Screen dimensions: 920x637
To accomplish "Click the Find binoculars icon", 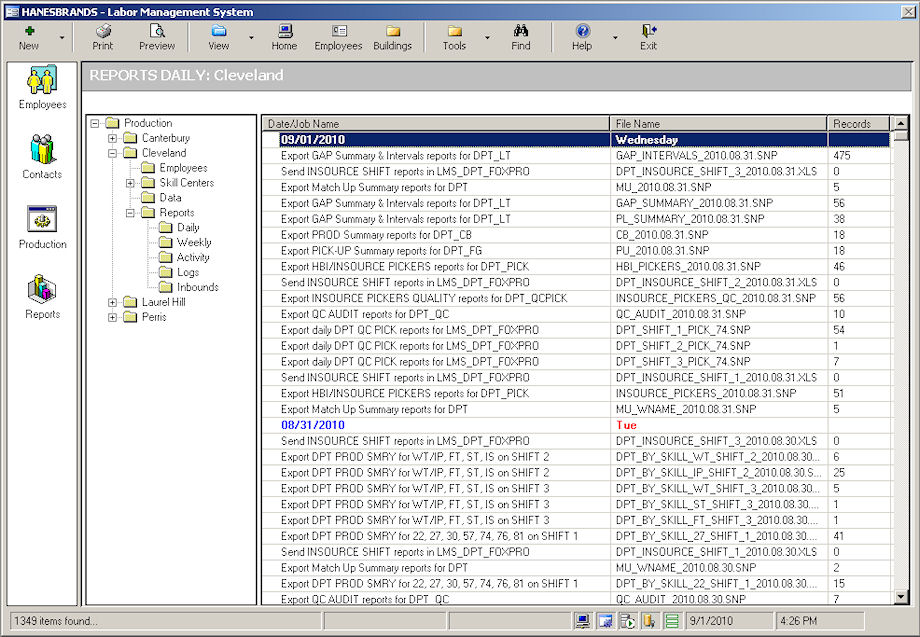I will [520, 31].
